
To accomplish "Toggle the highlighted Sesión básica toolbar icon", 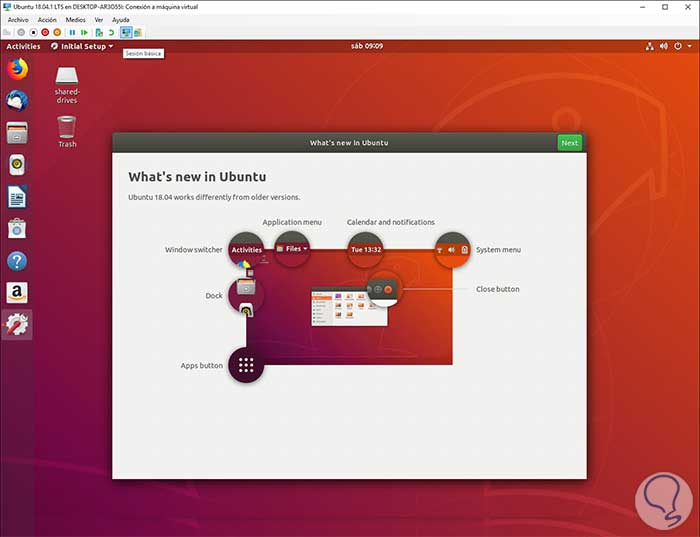I will tap(126, 32).
